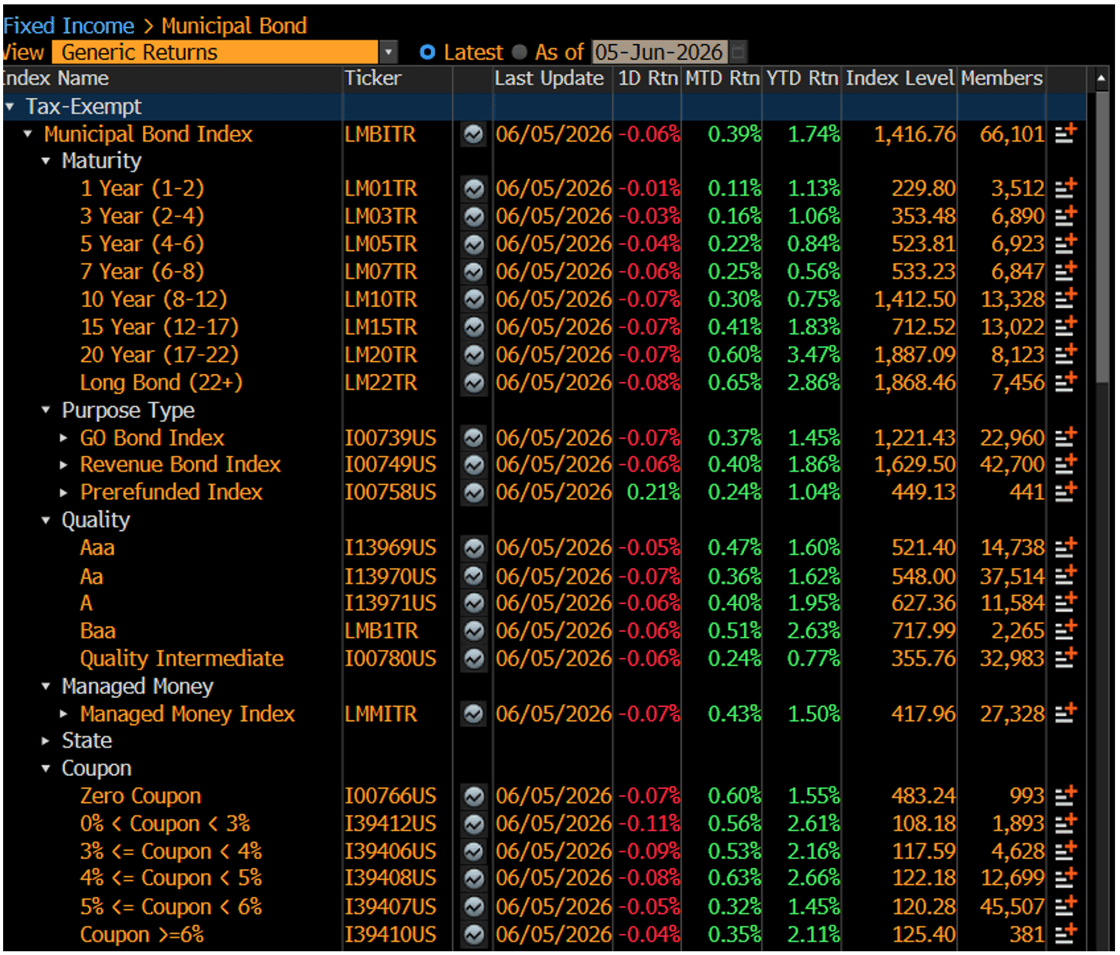Screen dimensions: 1120x955
Task: Open calendar picker next to As of date
Action: pos(739,51)
